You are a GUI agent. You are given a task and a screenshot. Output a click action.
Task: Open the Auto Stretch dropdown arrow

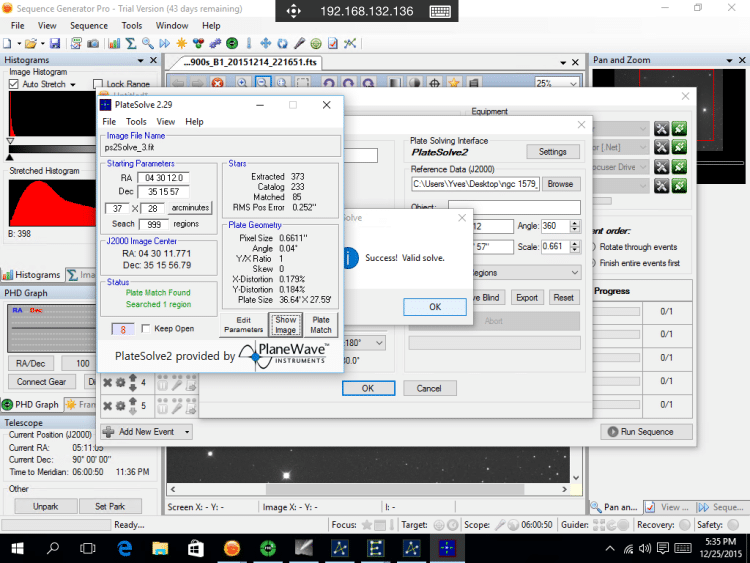pyautogui.click(x=73, y=85)
